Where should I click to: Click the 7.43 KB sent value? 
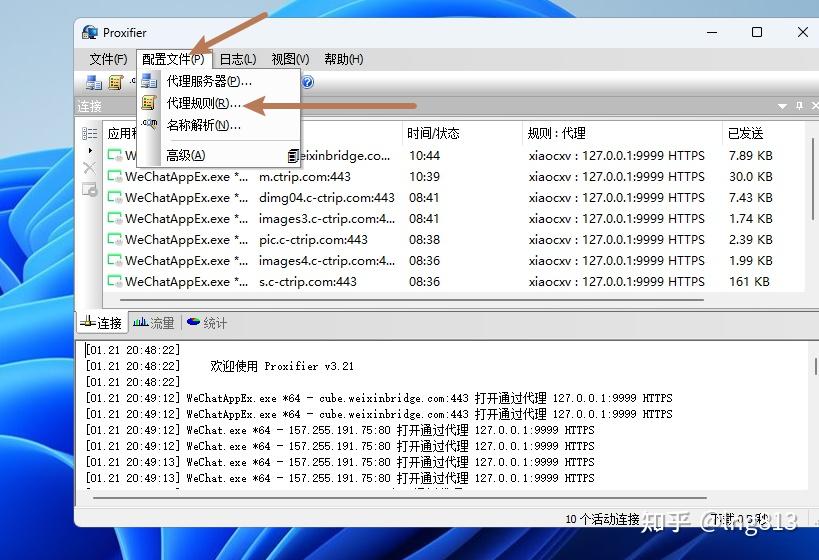[x=751, y=197]
